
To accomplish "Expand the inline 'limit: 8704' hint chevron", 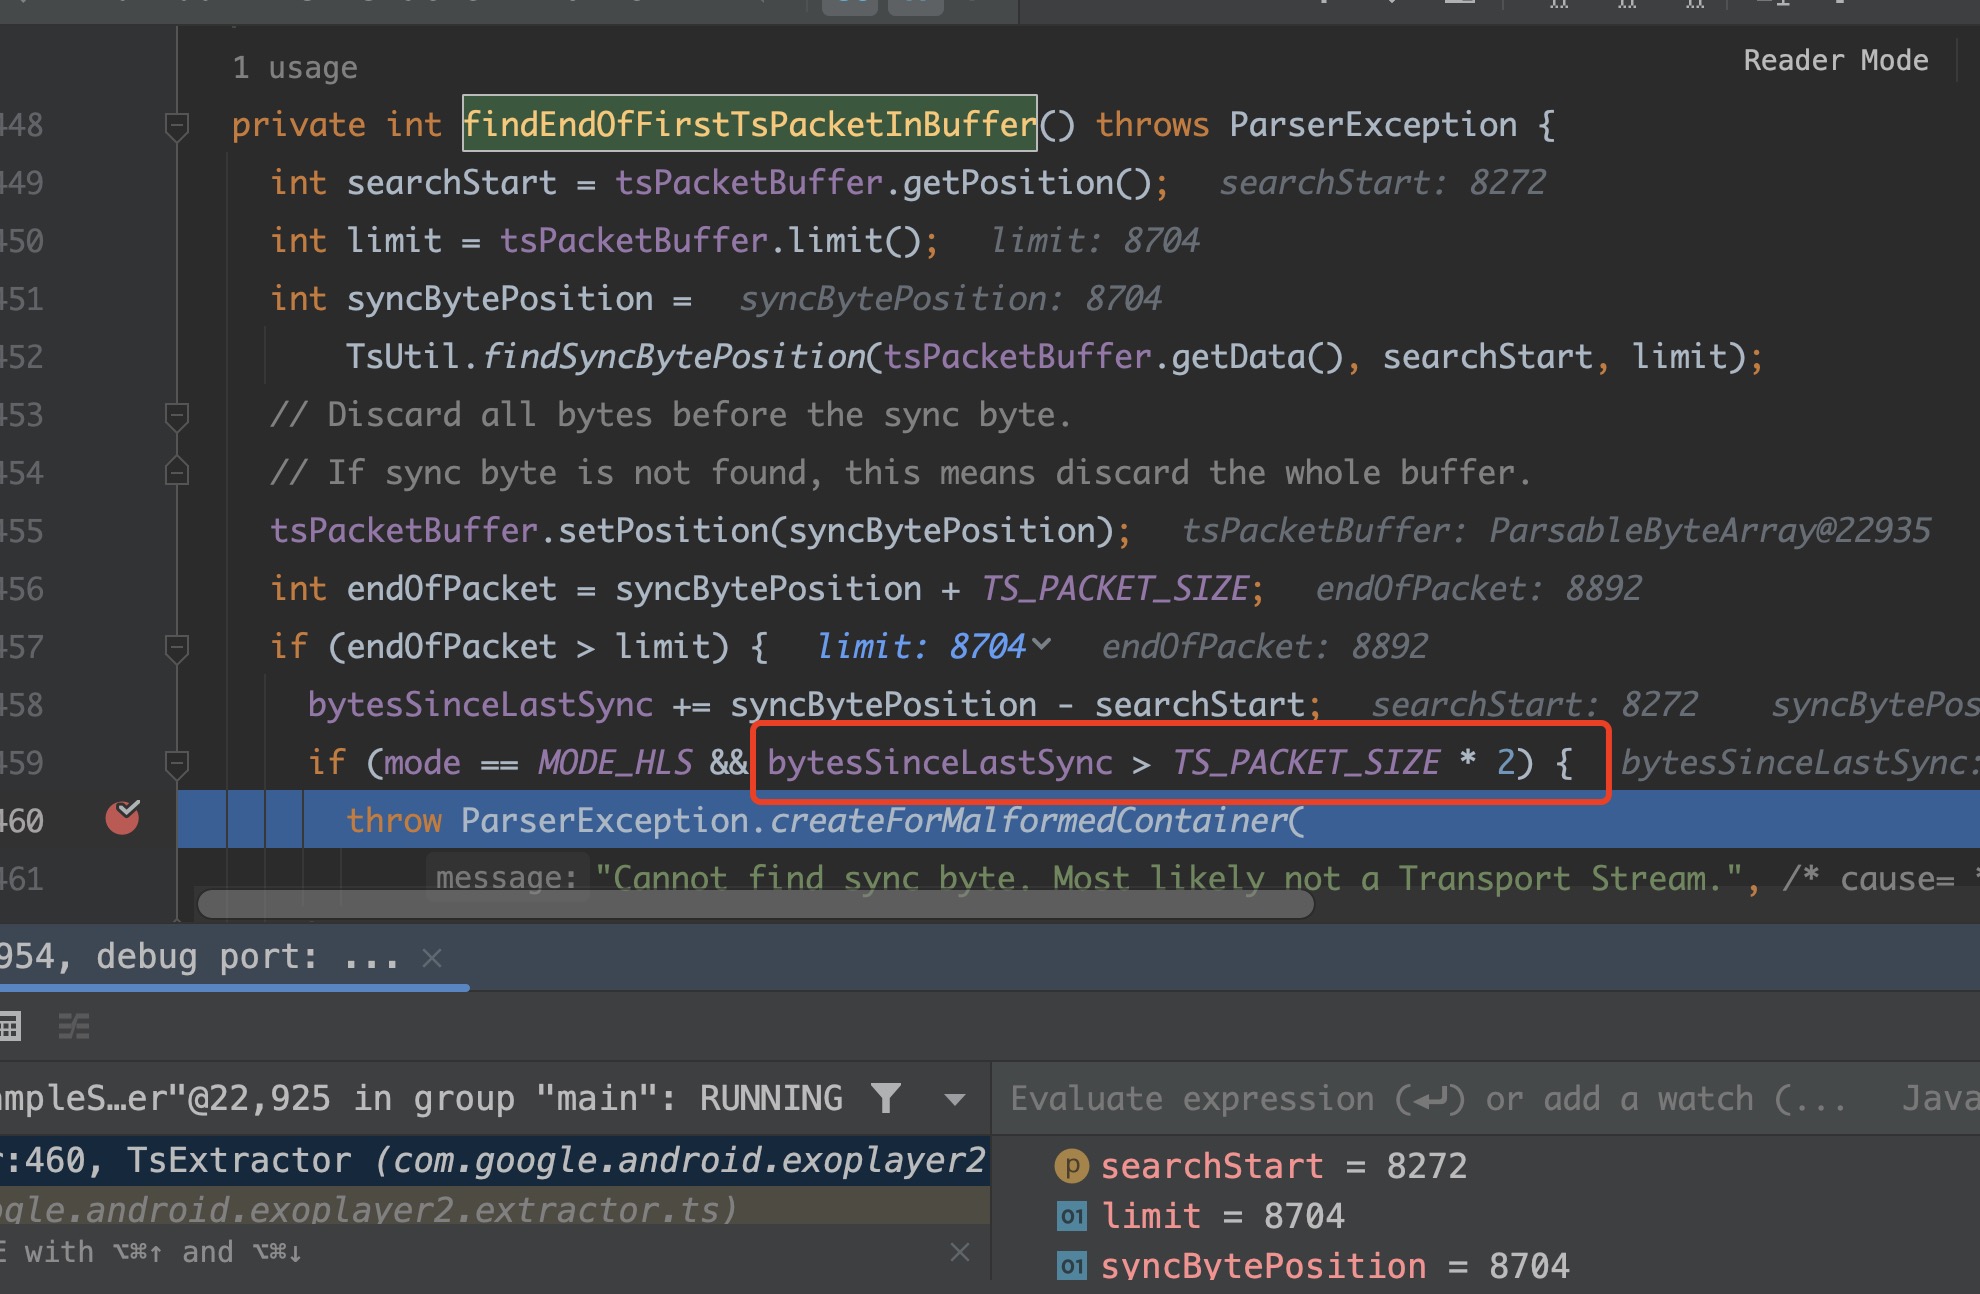I will tap(1042, 645).
